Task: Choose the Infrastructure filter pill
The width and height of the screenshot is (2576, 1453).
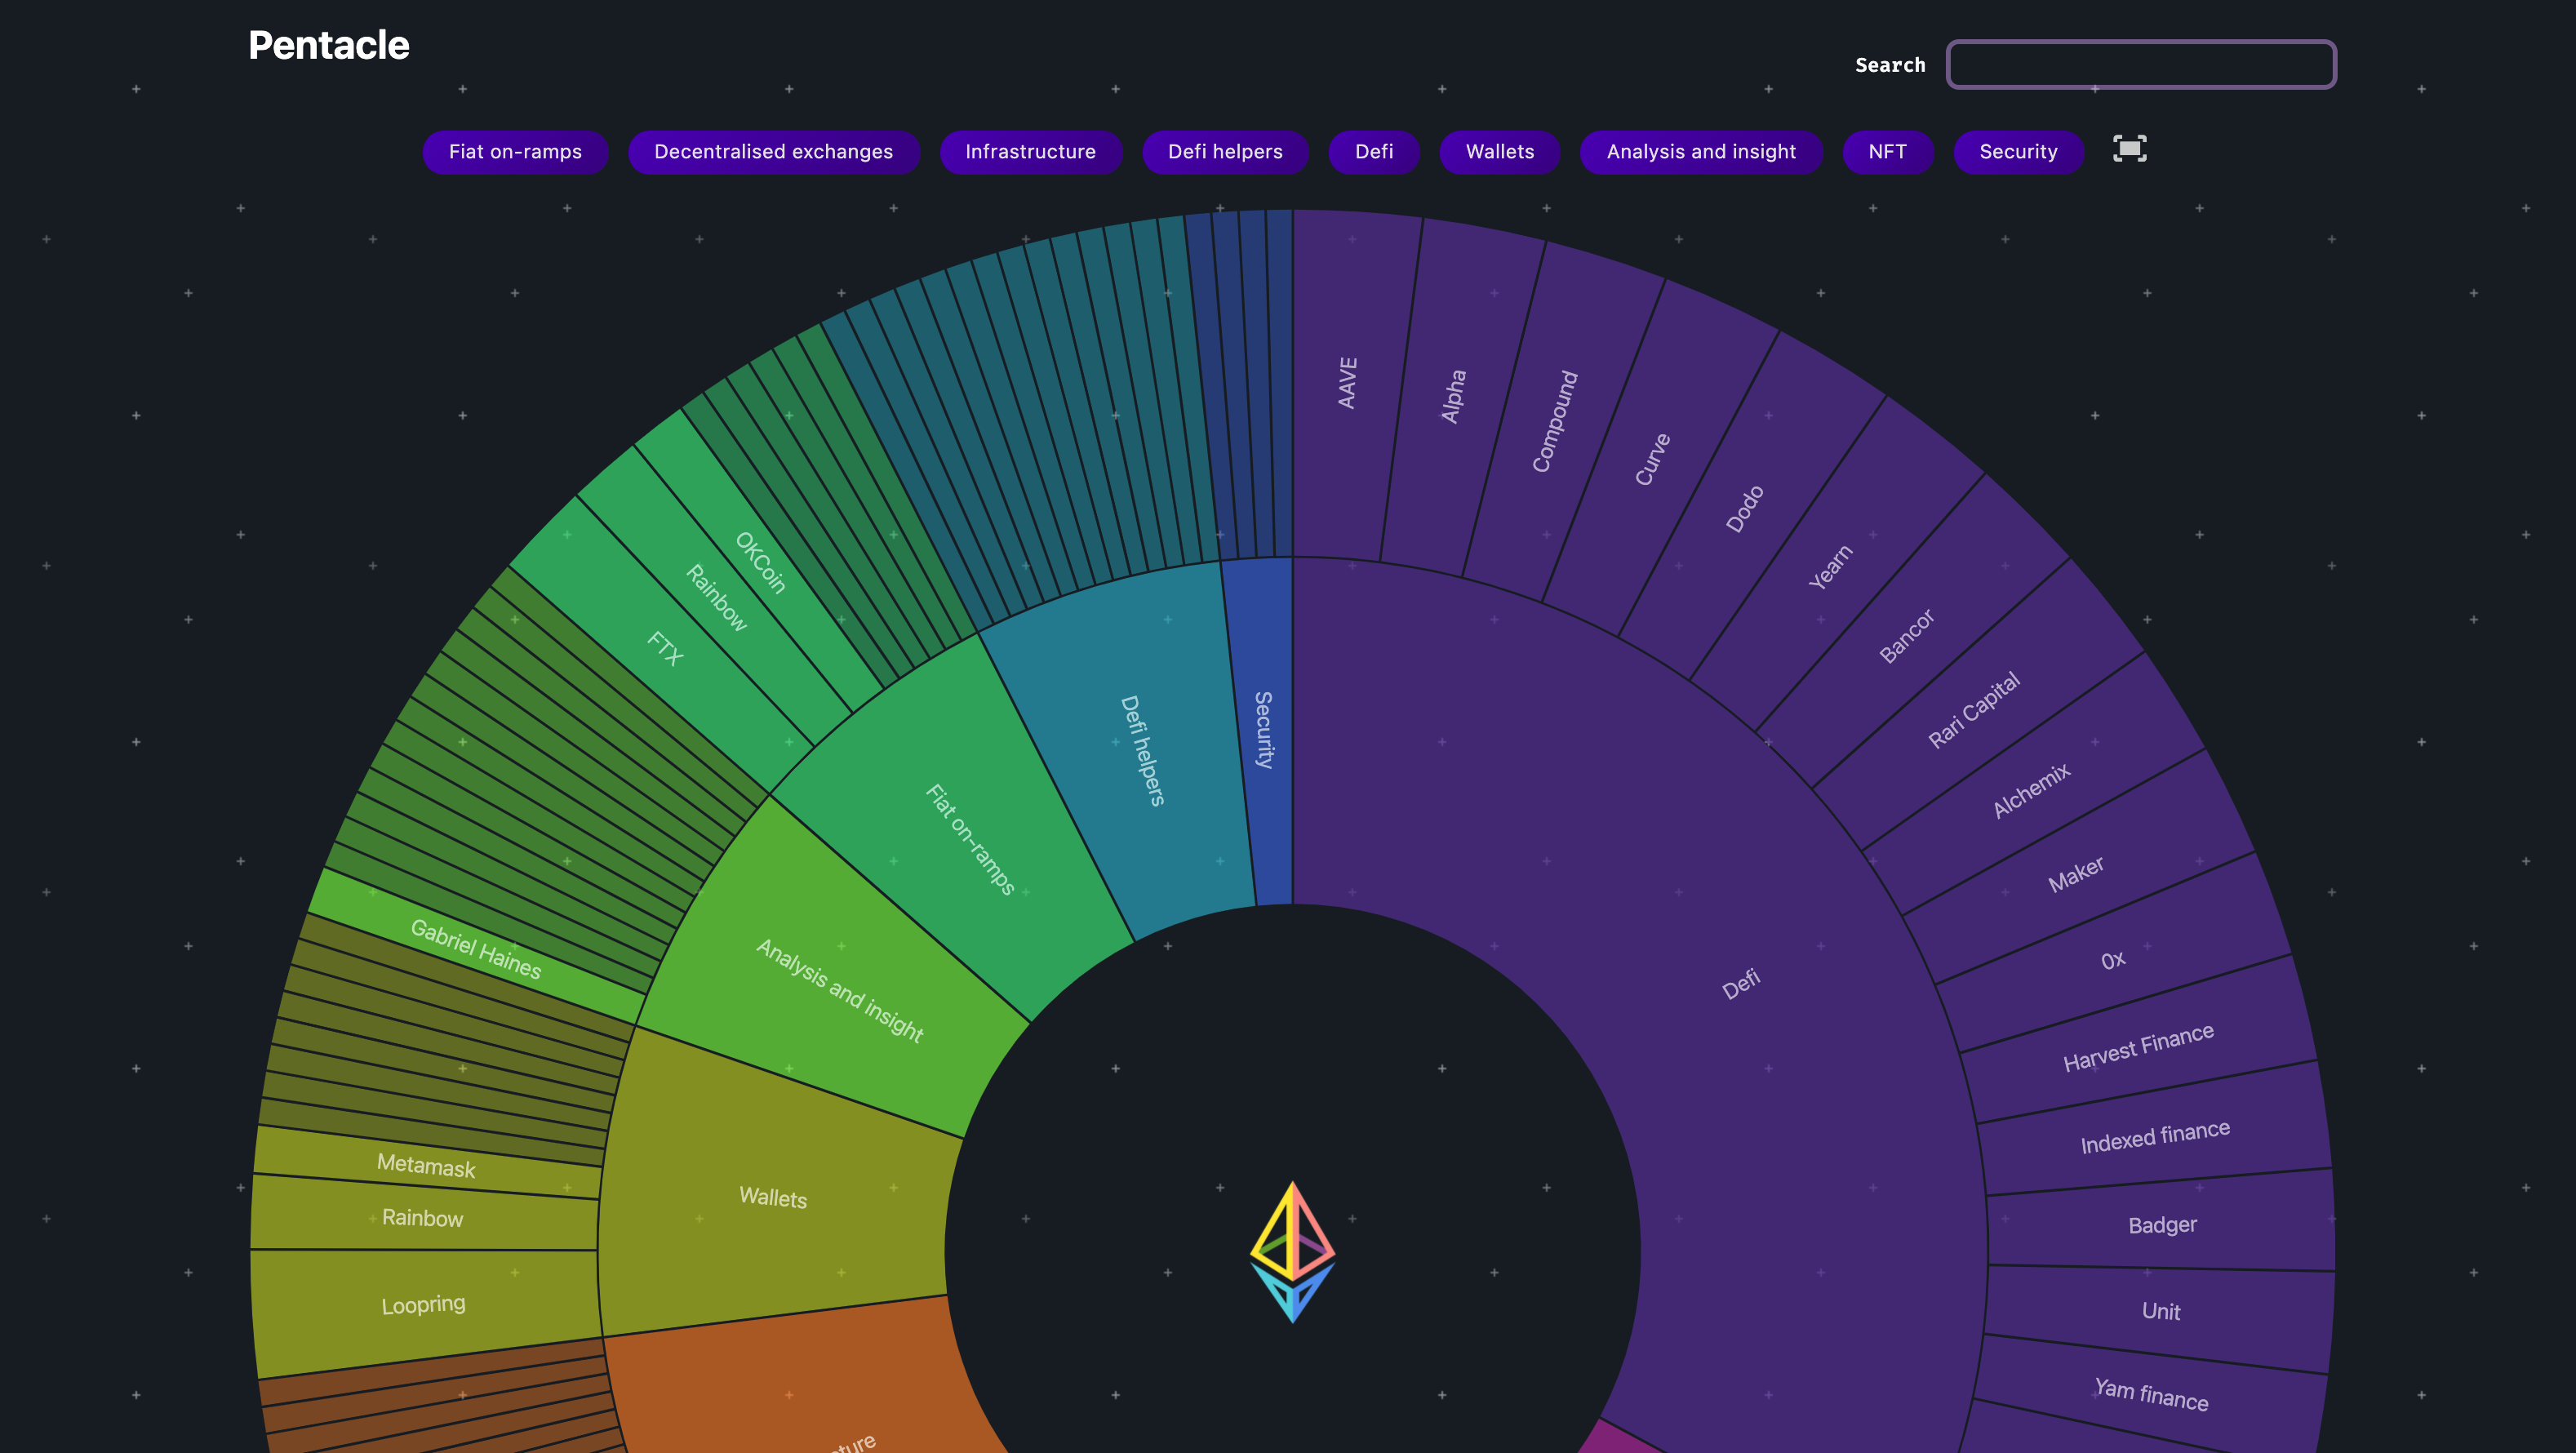Action: pos(1030,152)
